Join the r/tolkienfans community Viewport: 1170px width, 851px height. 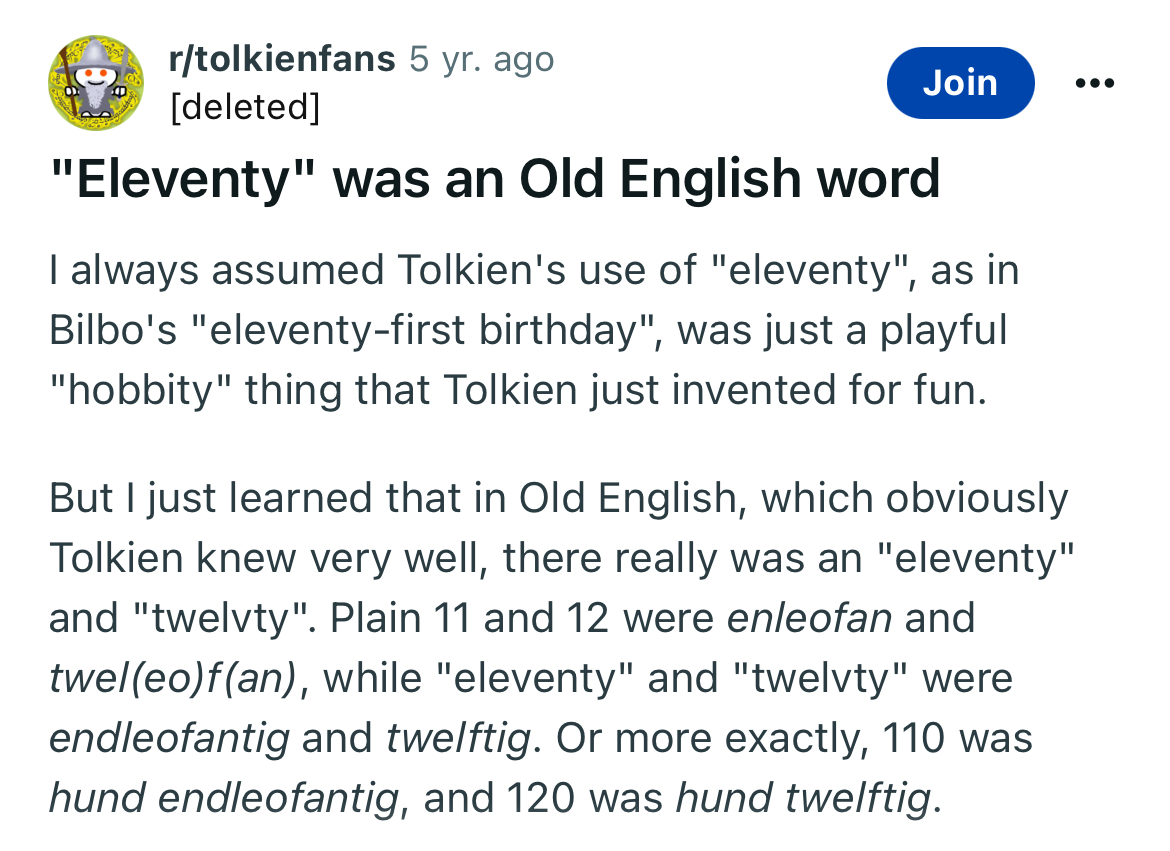[x=960, y=83]
